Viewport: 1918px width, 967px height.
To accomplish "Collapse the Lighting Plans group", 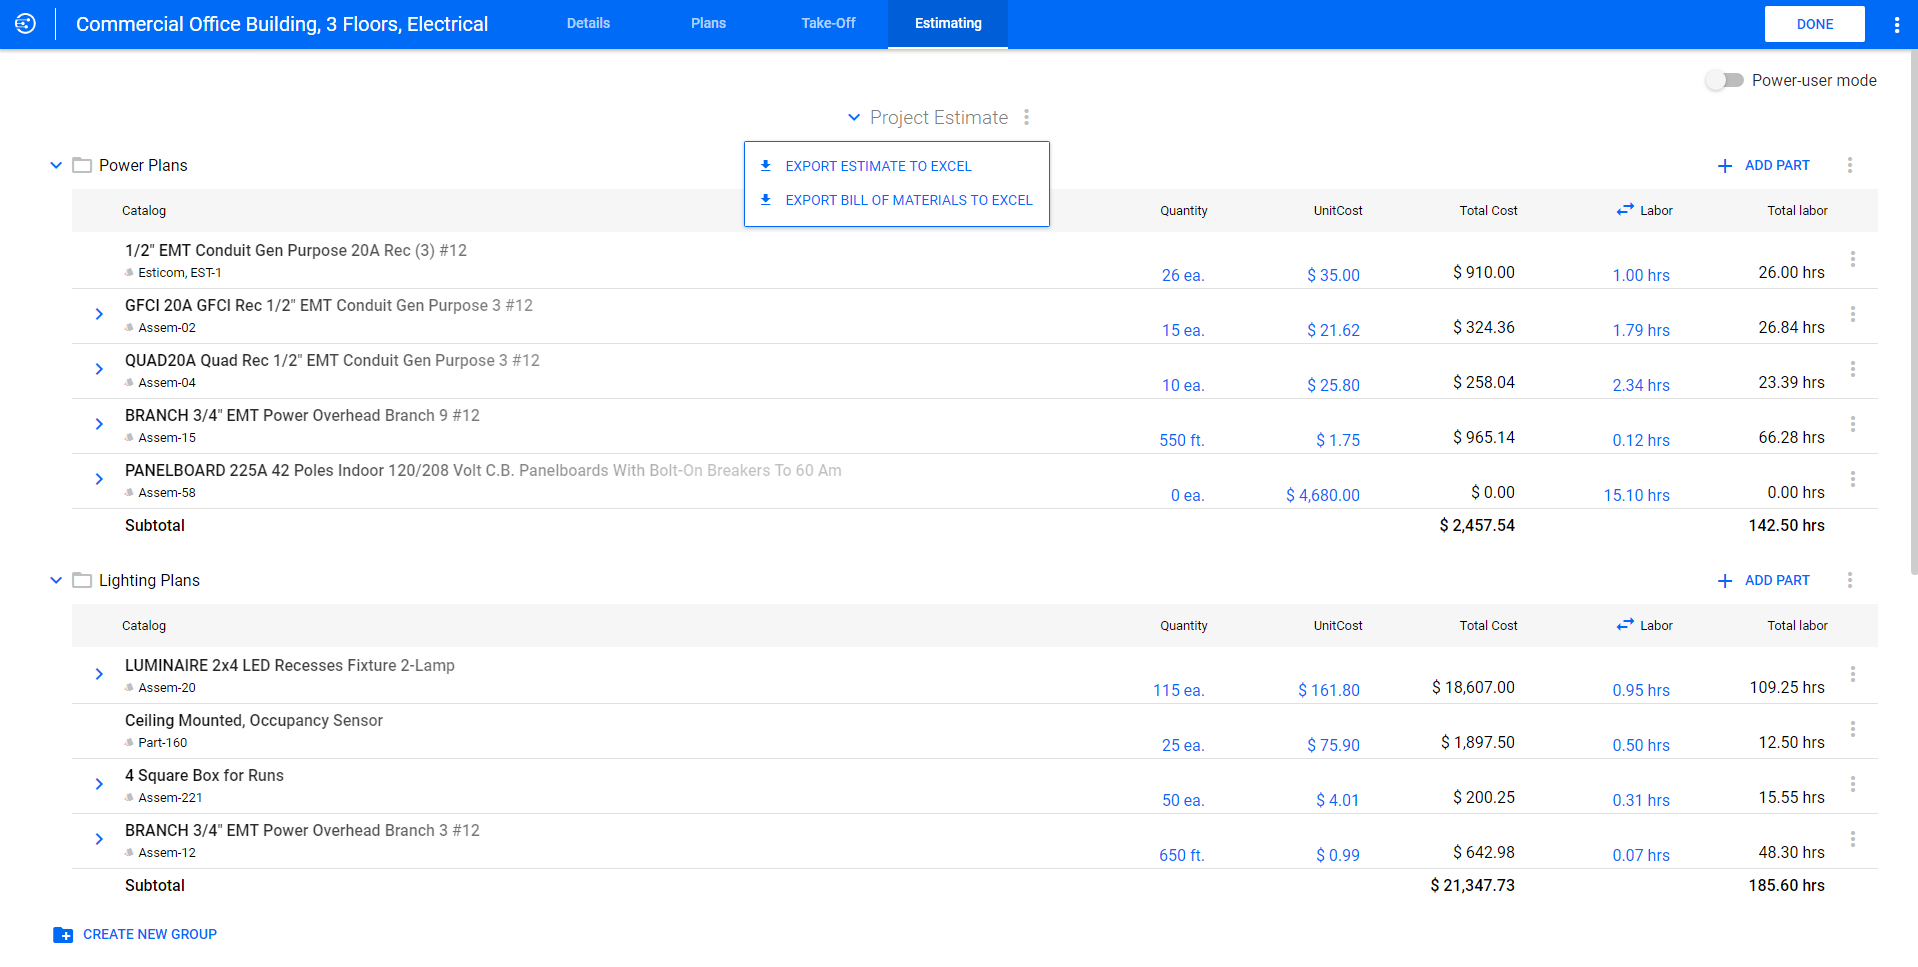I will (56, 580).
